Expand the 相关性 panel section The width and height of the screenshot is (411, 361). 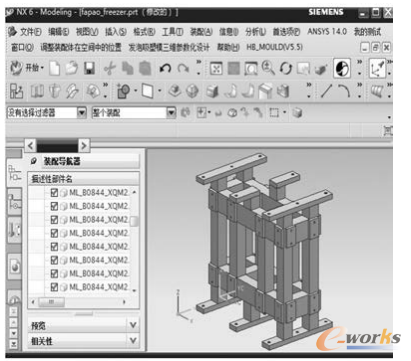click(x=83, y=341)
